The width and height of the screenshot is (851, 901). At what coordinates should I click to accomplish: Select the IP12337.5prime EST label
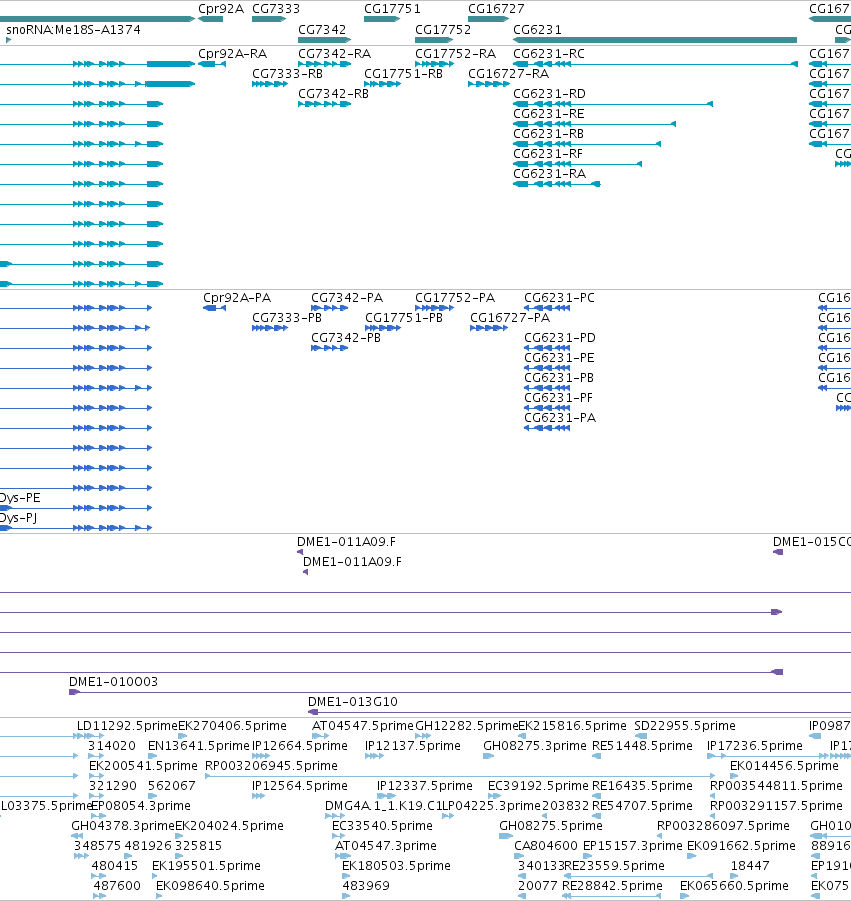coord(425,786)
